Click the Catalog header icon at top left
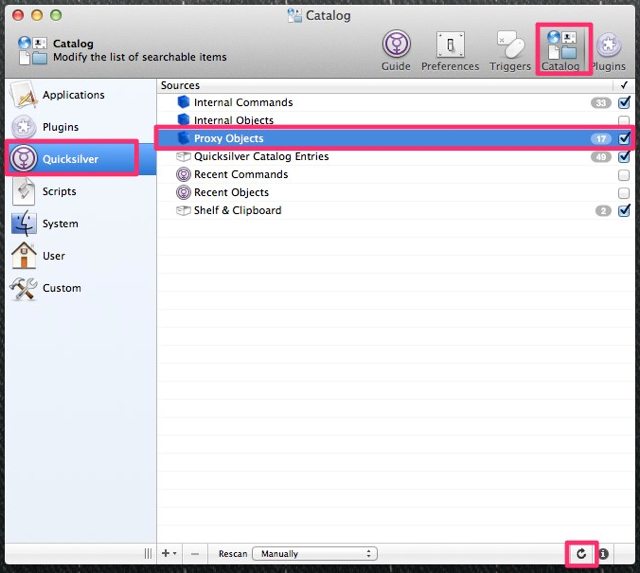Viewport: 640px width, 573px height. point(33,50)
